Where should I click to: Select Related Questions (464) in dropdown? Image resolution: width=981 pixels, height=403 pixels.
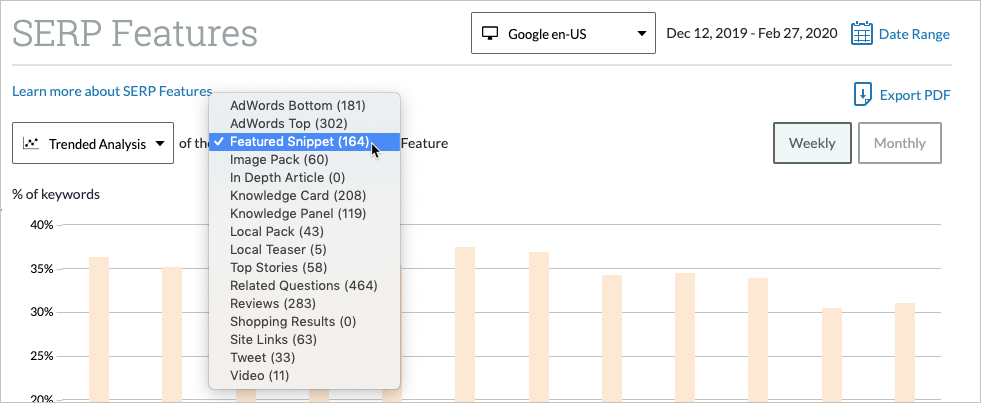(303, 285)
